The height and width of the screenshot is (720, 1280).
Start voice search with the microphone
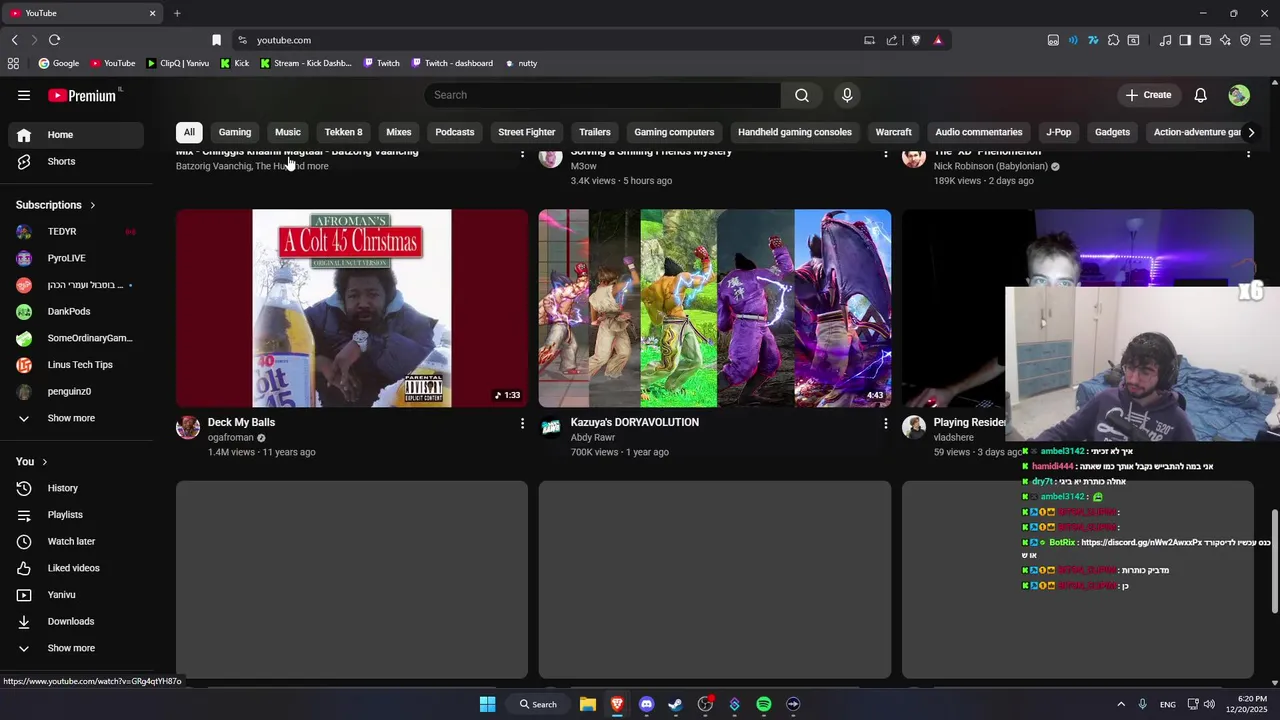(847, 95)
